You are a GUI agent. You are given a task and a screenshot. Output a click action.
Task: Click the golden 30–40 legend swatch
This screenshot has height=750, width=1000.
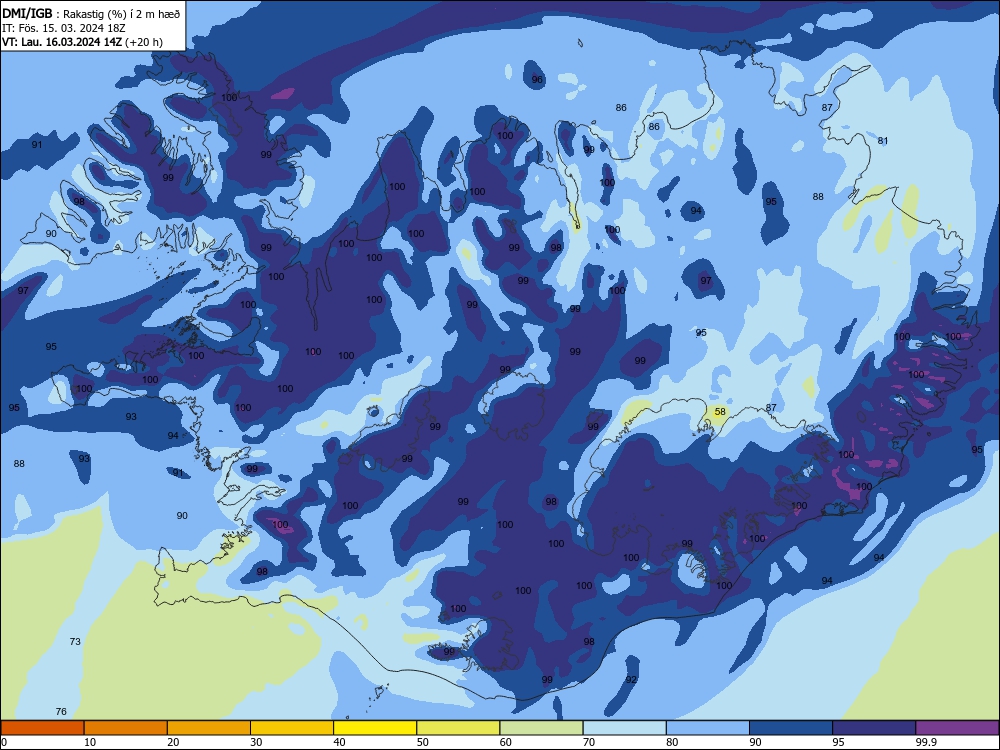(292, 728)
